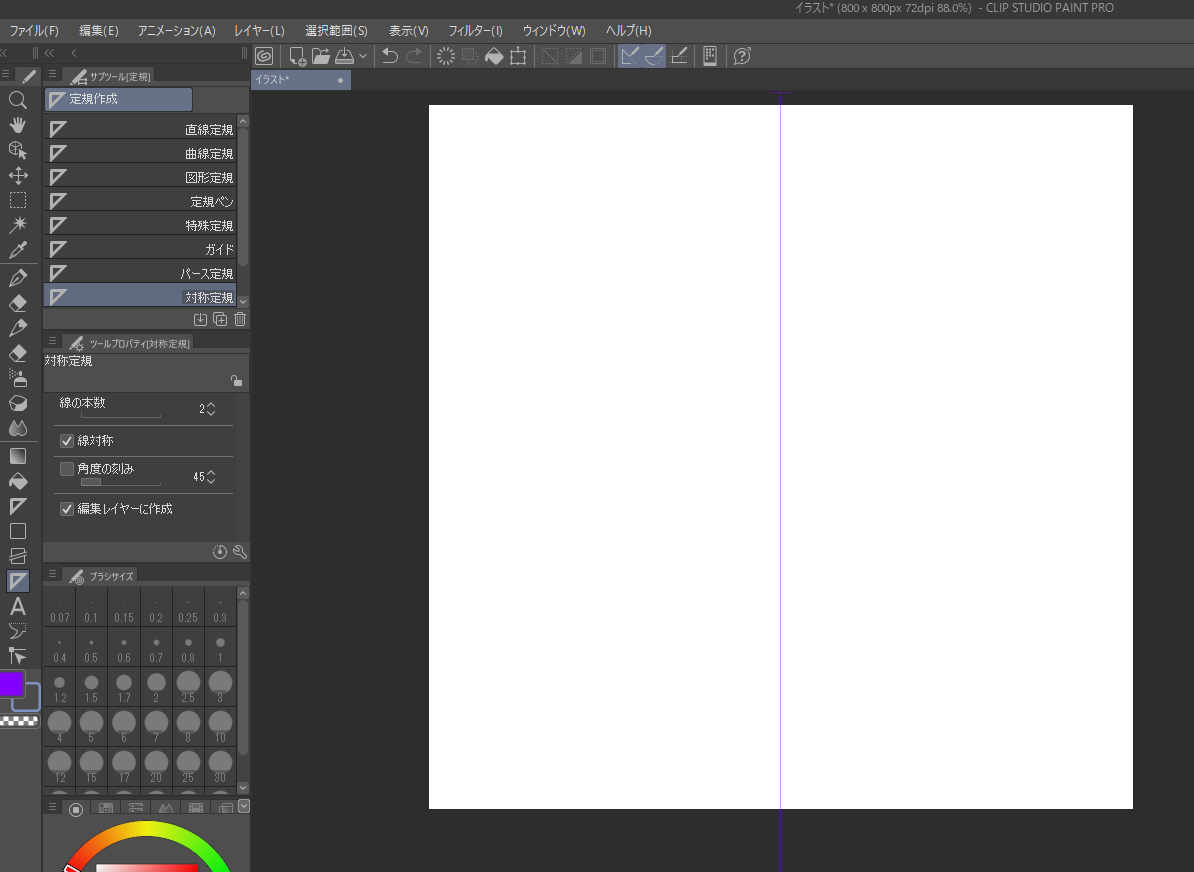Open the tablet operation panel icon
Viewport: 1194px width, 872px height.
tap(710, 56)
